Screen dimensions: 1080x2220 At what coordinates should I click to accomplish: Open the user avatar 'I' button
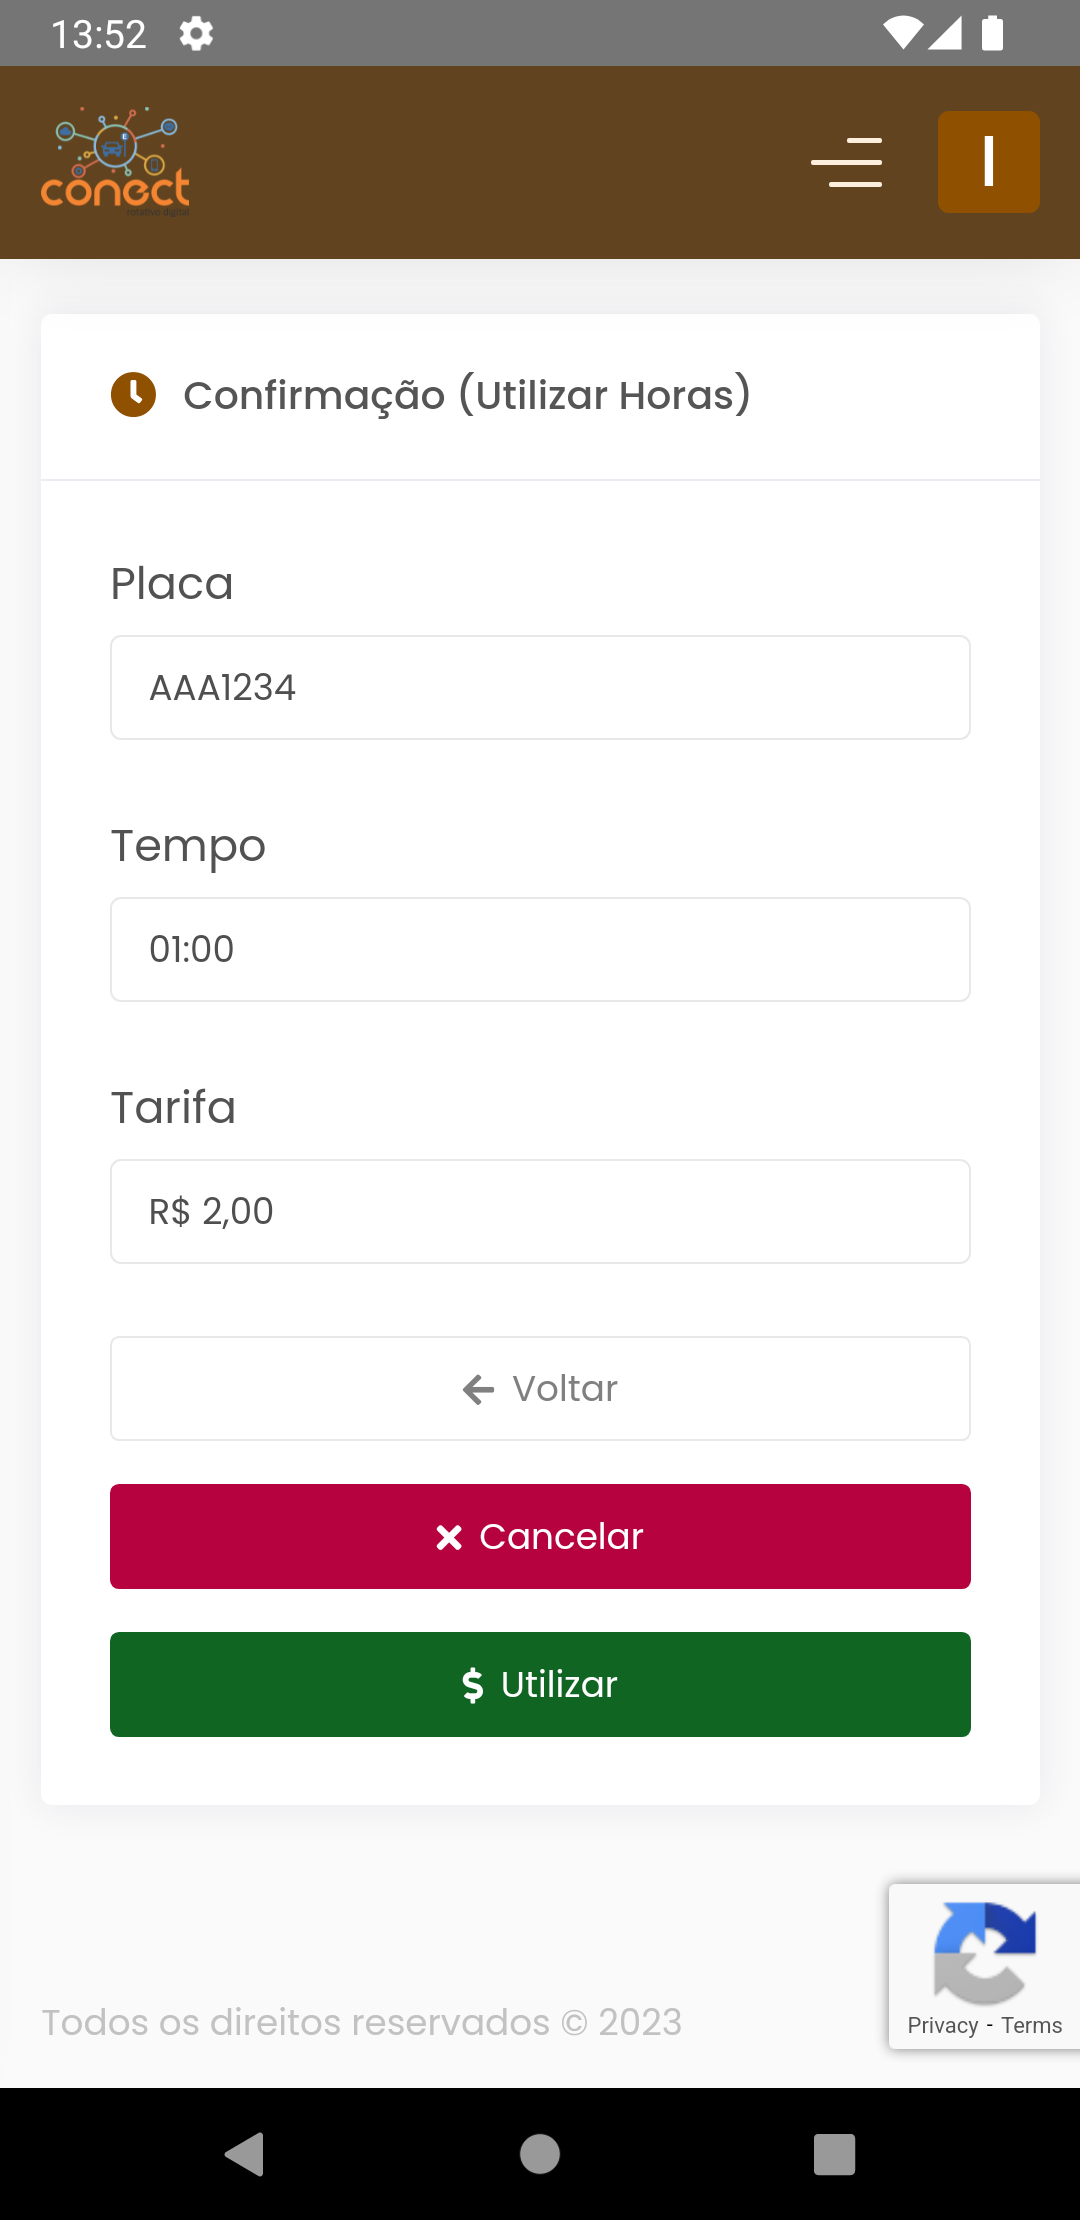(988, 162)
